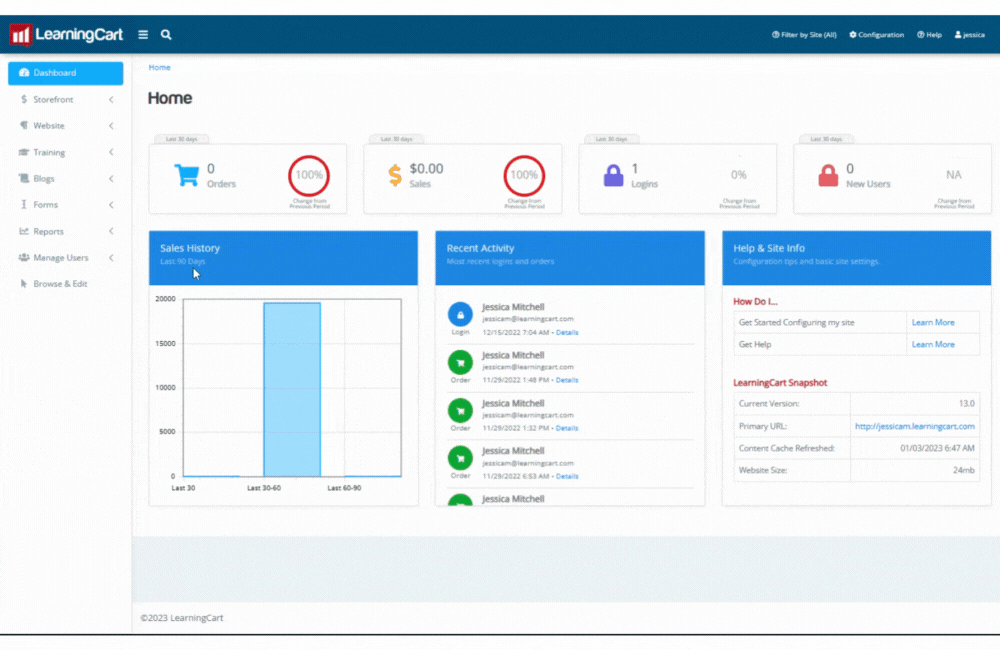This screenshot has width=1000, height=650.
Task: Click the Sales 100% change circle
Action: coord(524,175)
